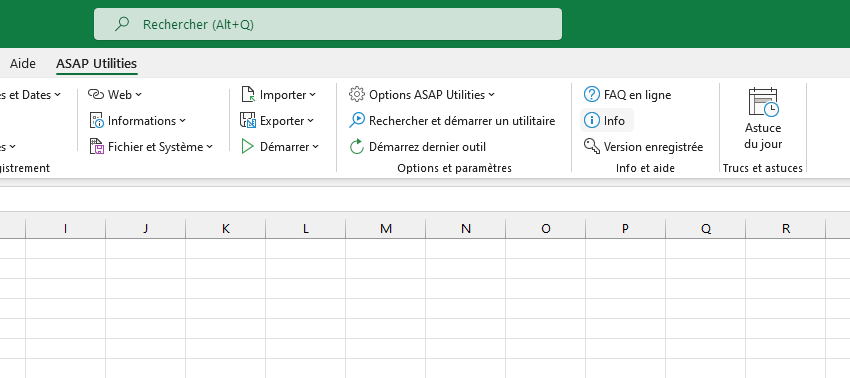Screen dimensions: 850x378
Task: Click the Astuce du jour calendar icon
Action: click(x=763, y=102)
